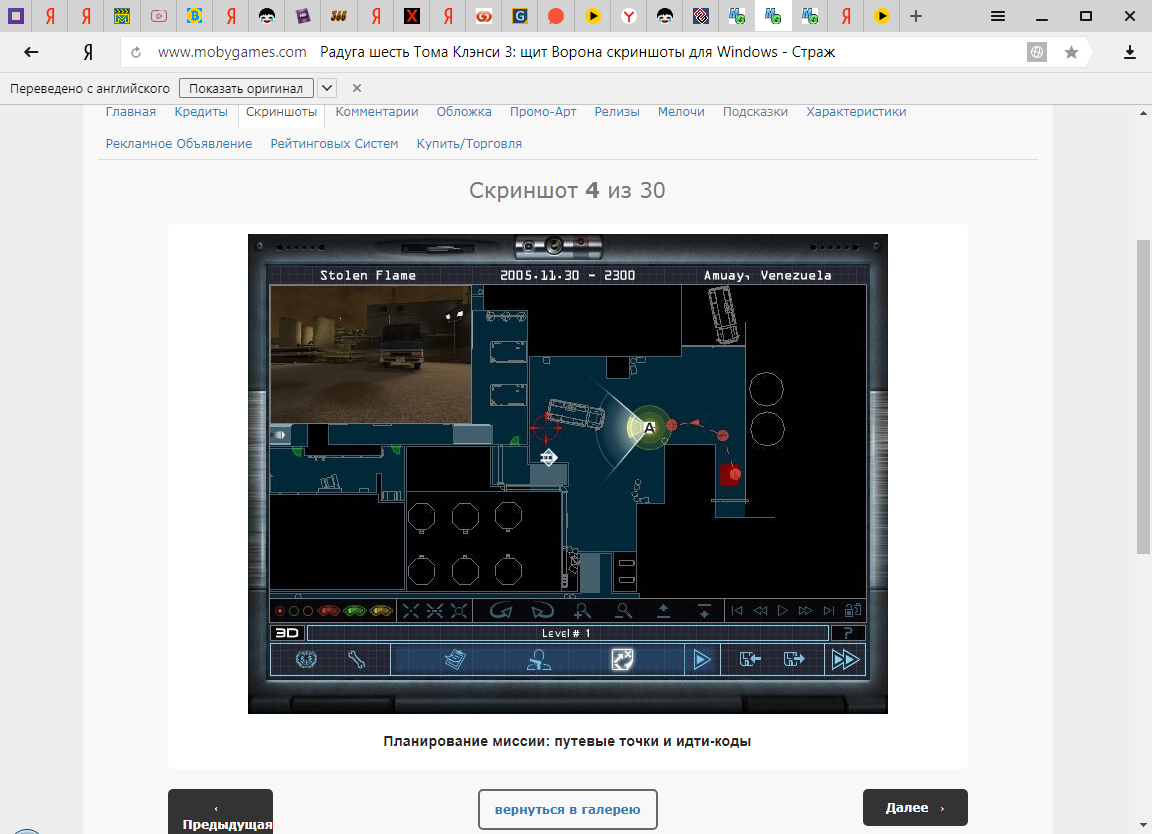Open the browser hamburger menu
Image resolution: width=1152 pixels, height=834 pixels.
998,15
